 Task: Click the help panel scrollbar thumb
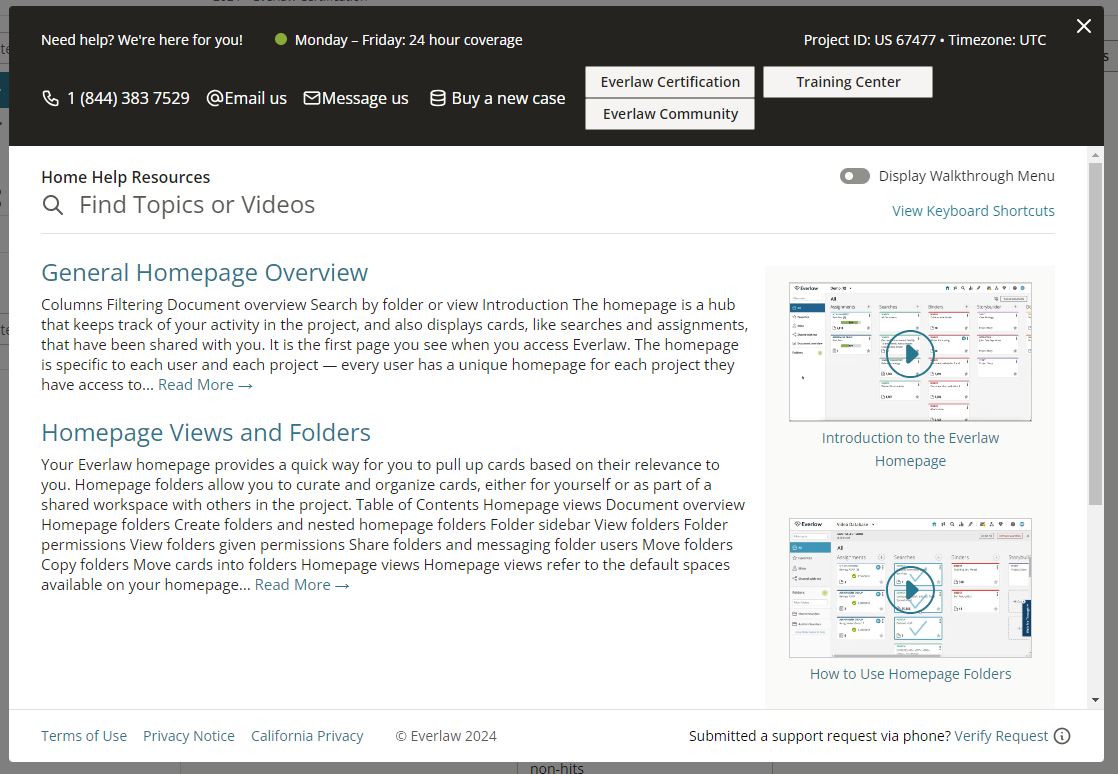pos(1095,334)
